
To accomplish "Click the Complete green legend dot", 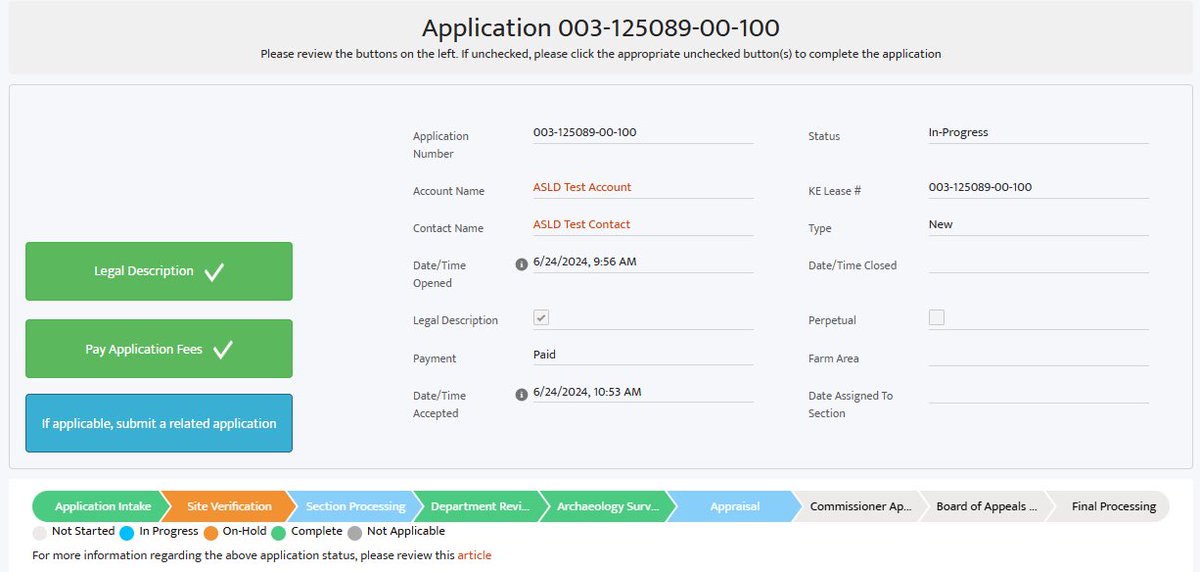I will point(278,533).
